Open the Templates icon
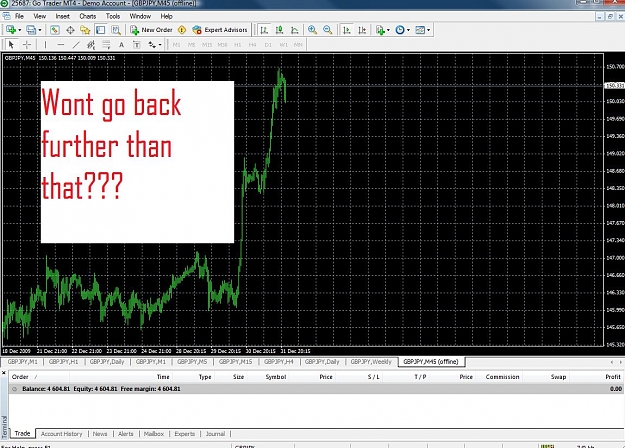This screenshot has width=625, height=448. (x=420, y=30)
